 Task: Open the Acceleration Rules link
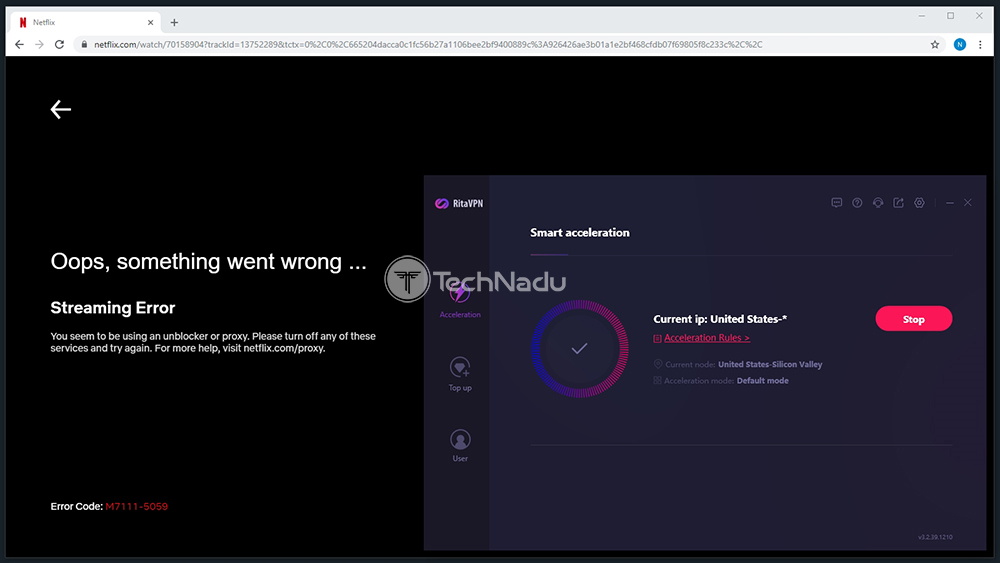[x=707, y=338]
